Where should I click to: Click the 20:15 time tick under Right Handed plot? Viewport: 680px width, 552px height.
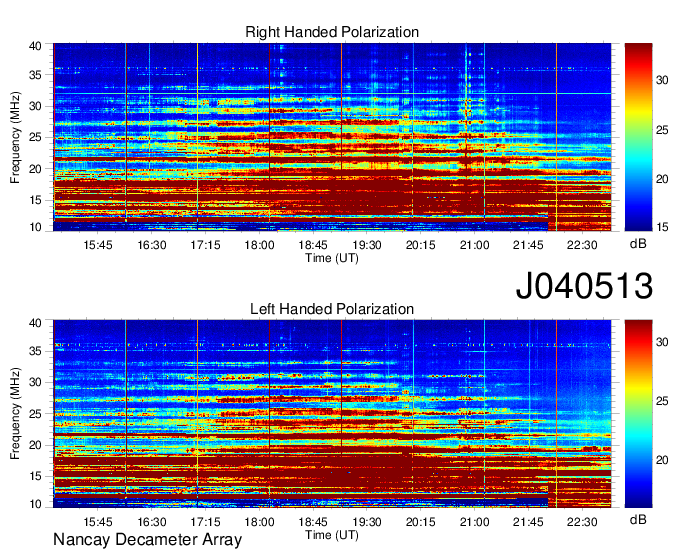[x=421, y=245]
